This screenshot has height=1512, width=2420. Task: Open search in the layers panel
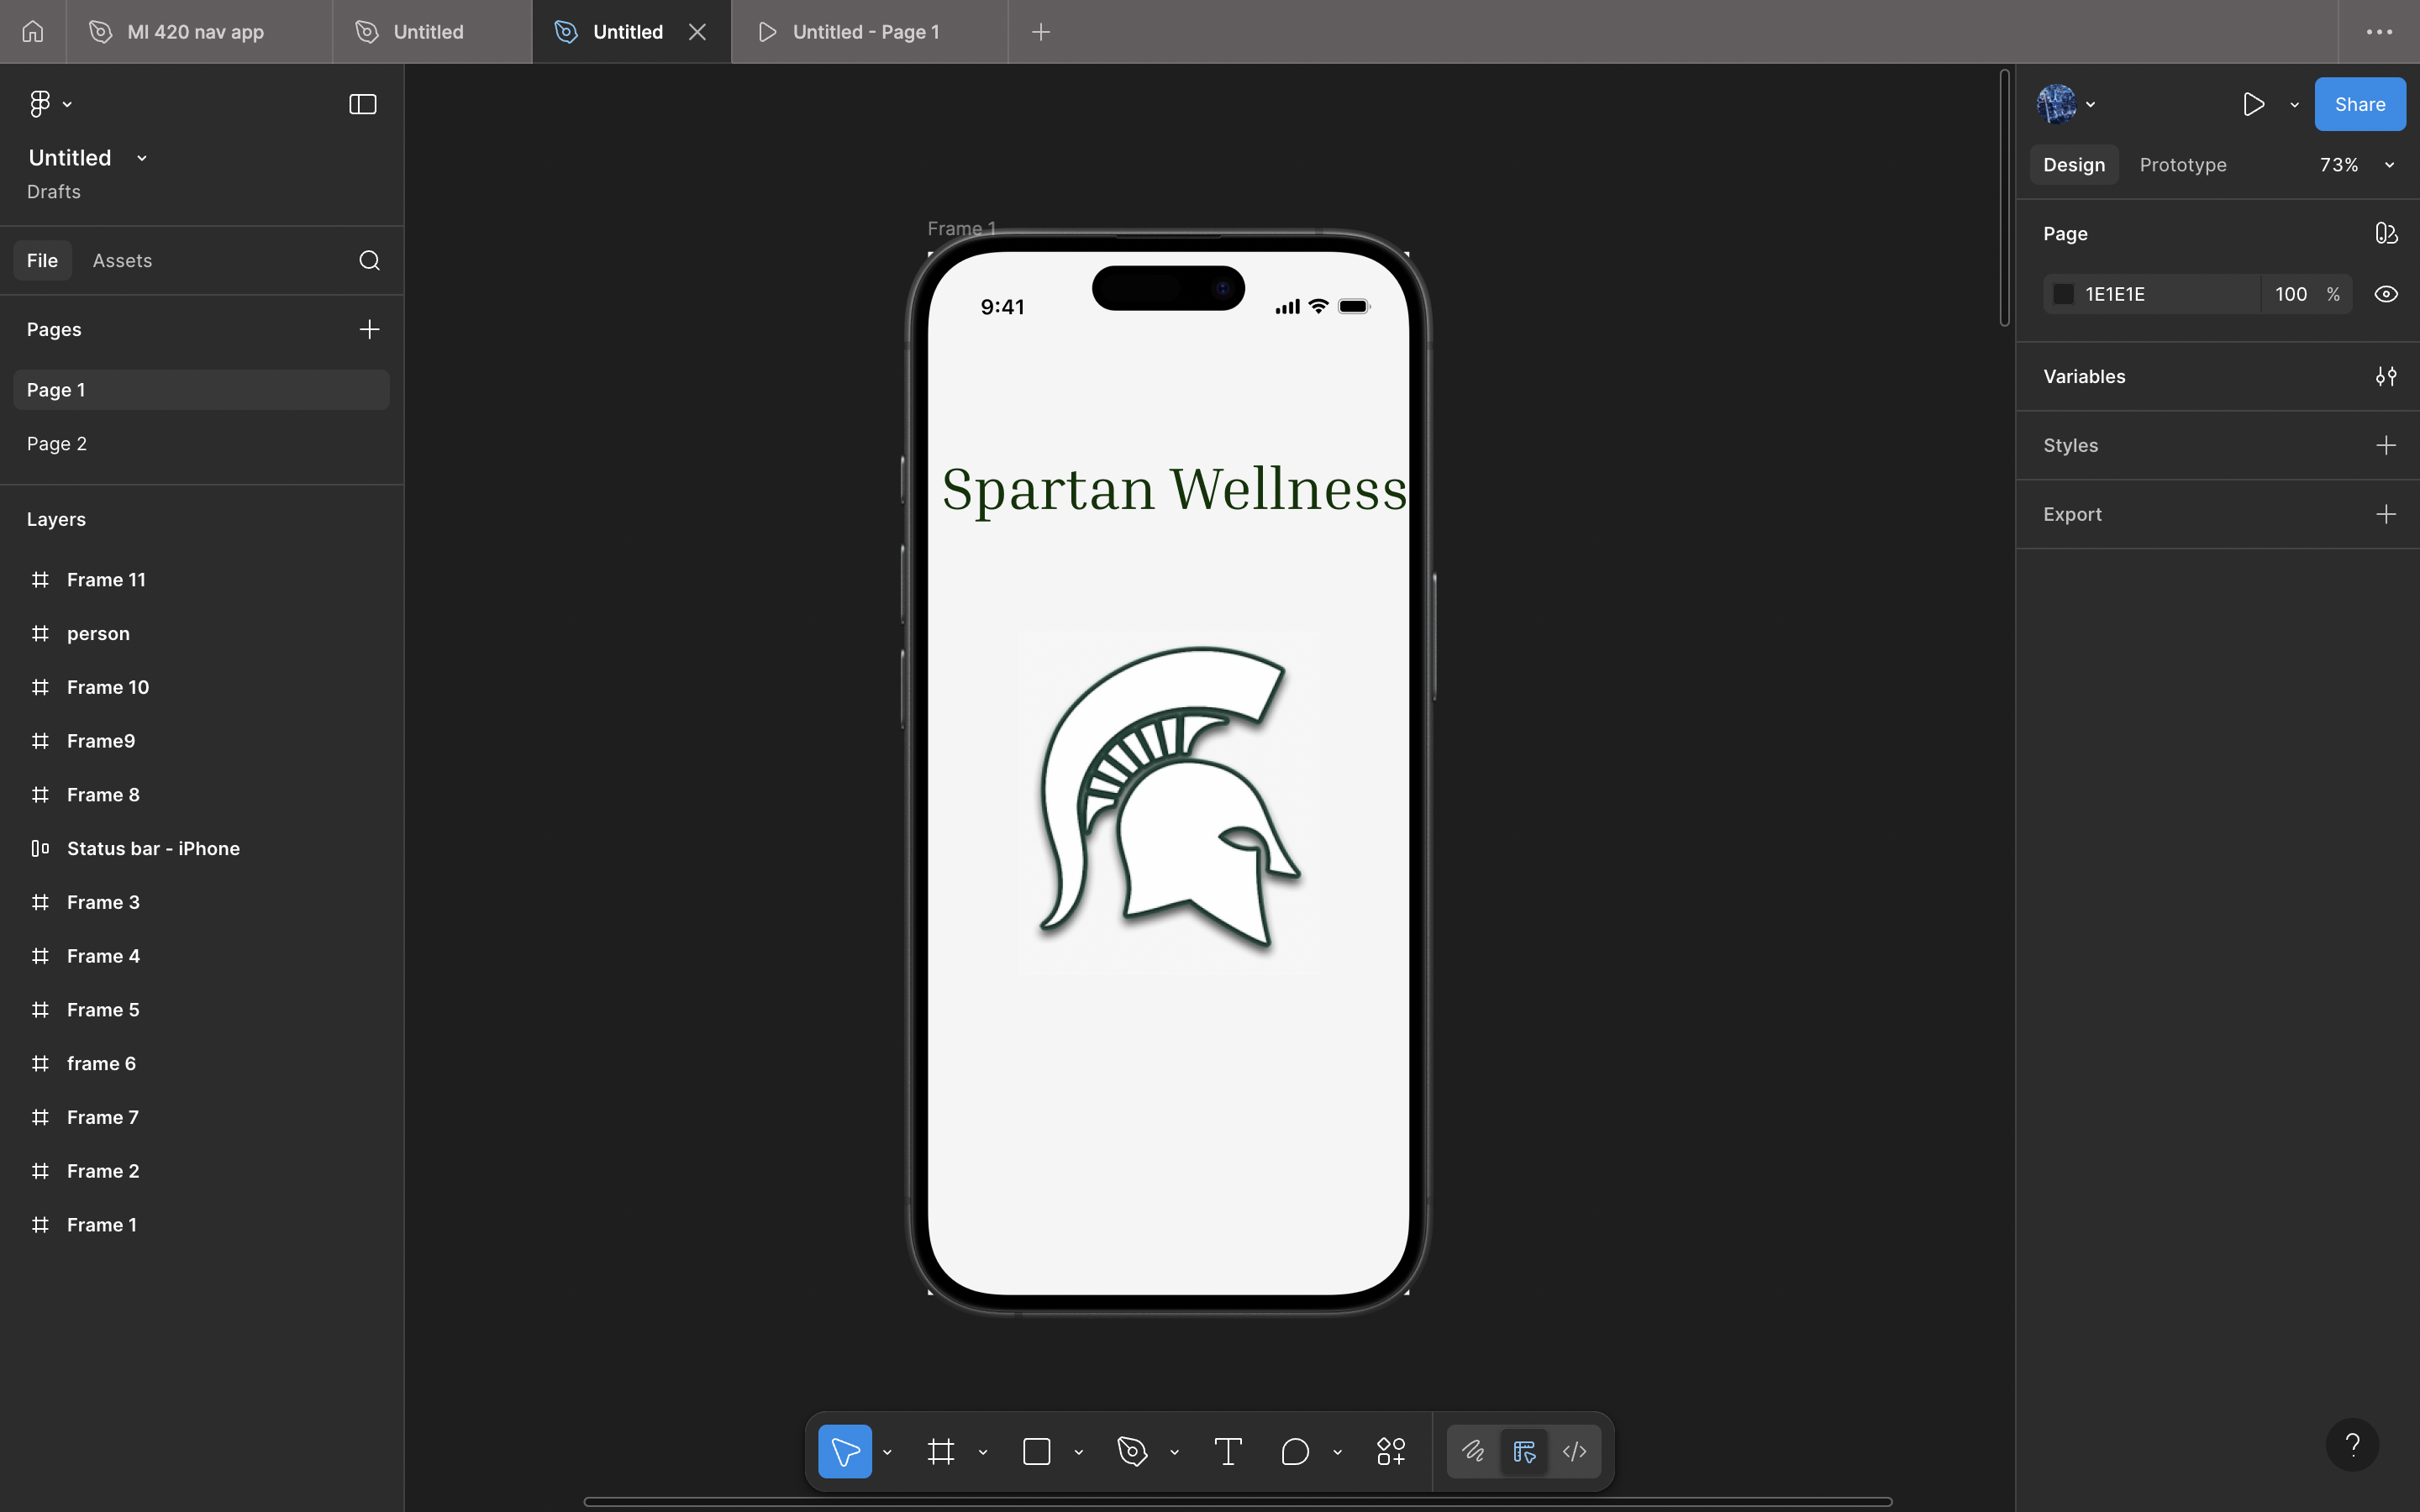tap(369, 260)
